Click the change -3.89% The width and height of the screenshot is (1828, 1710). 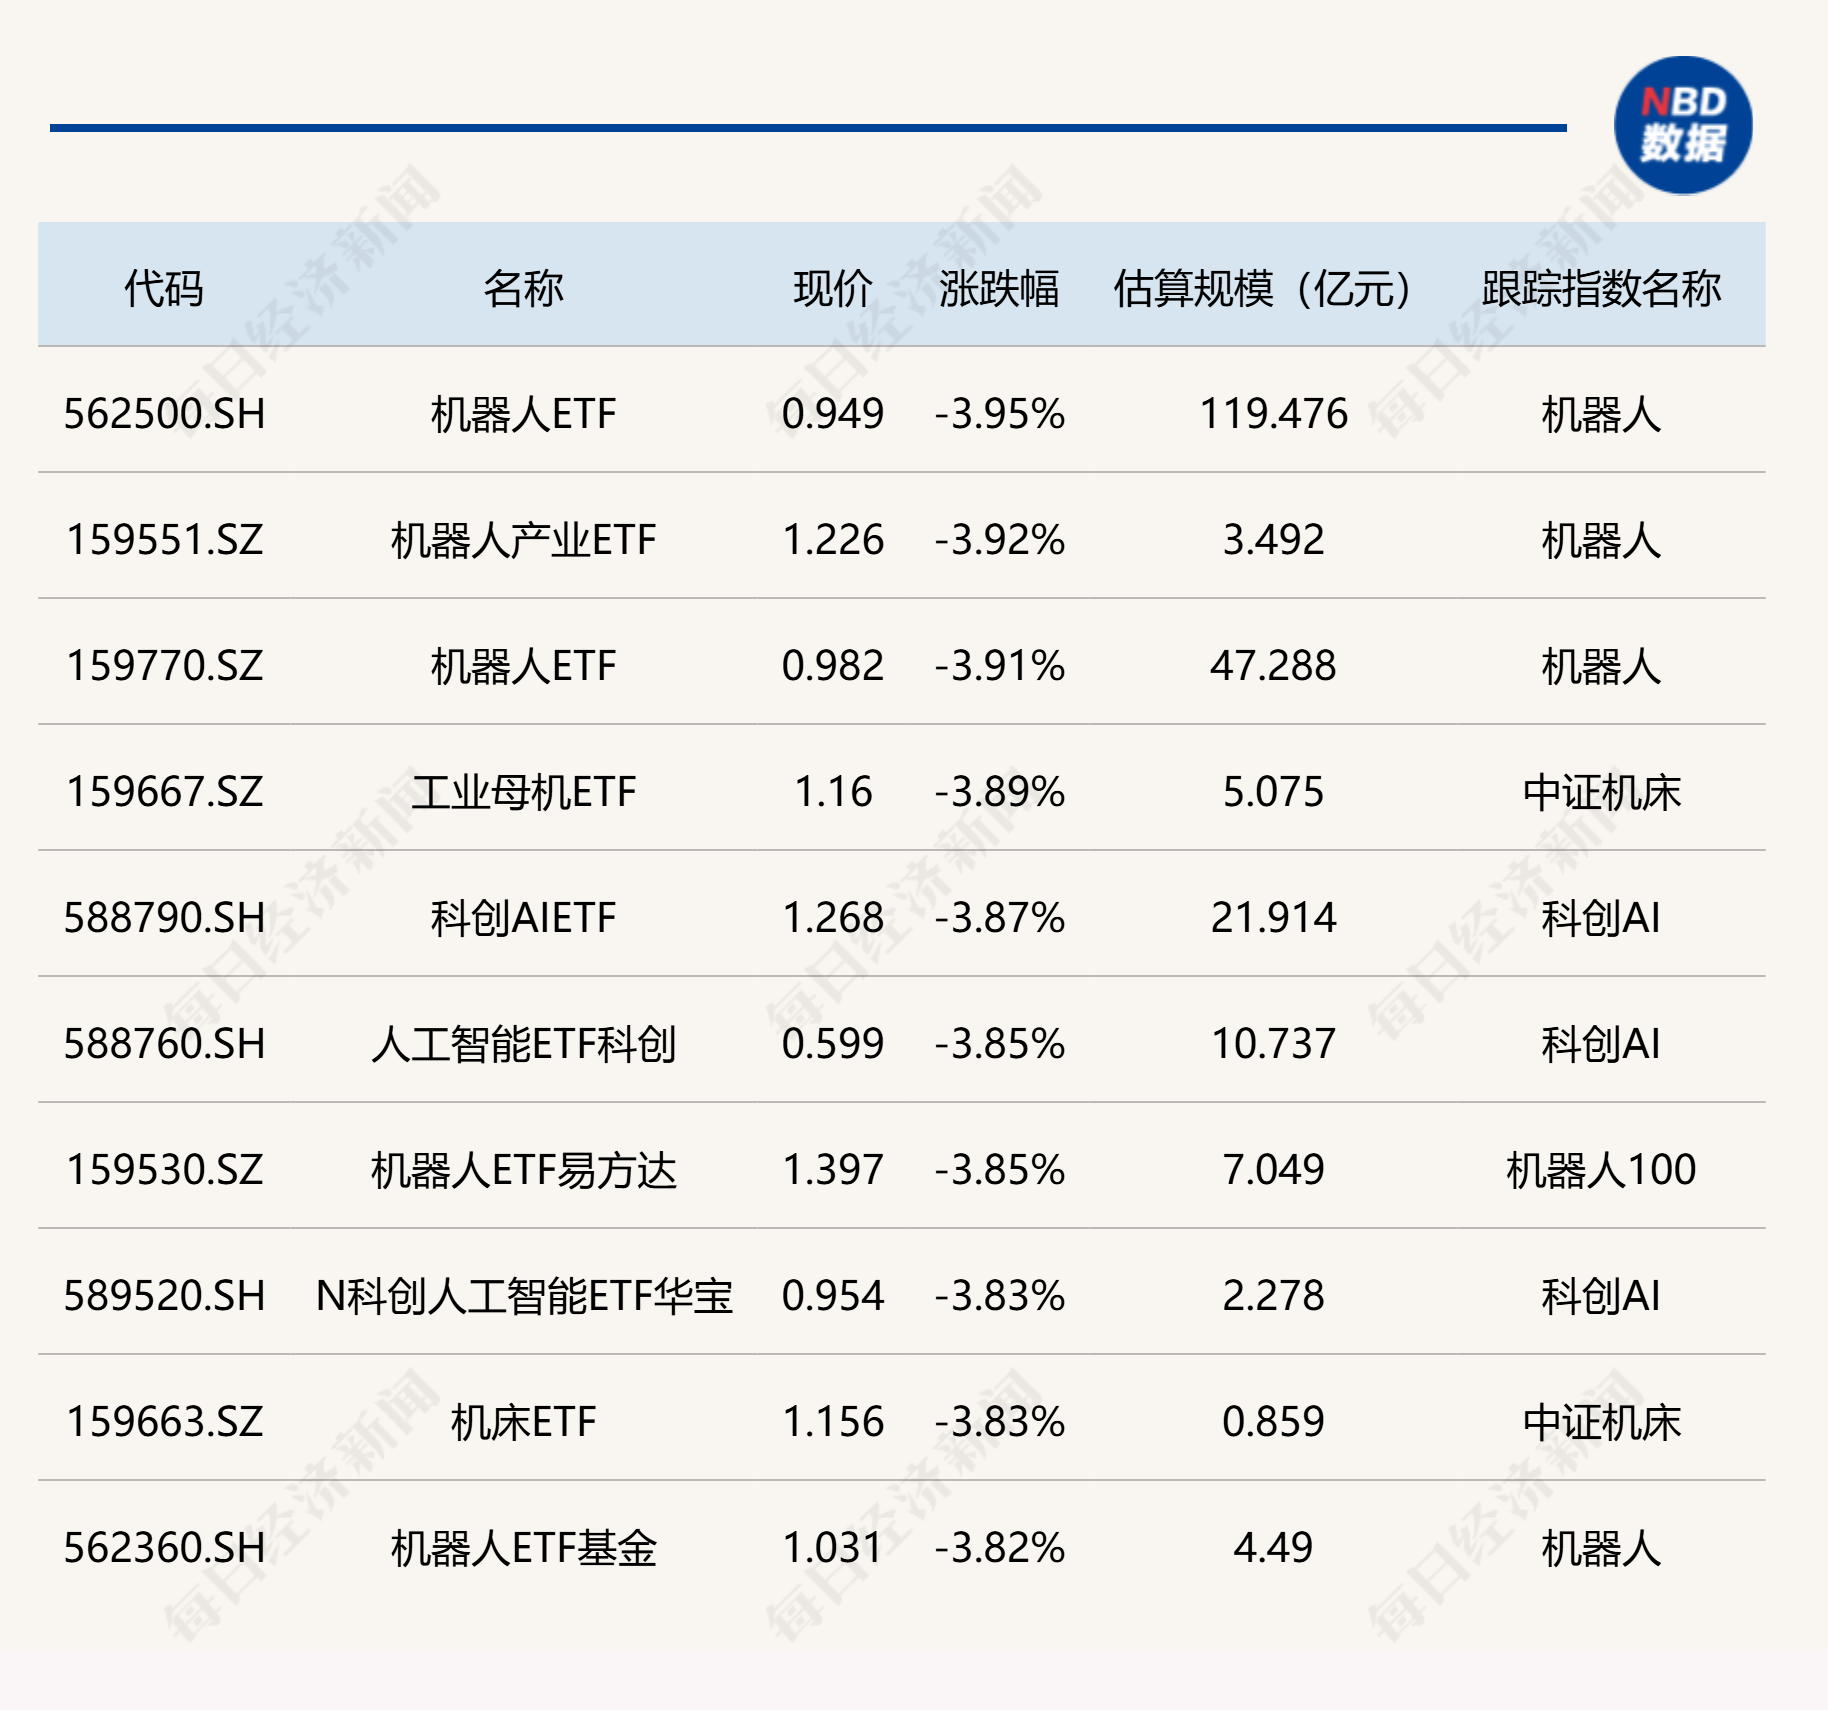tap(1000, 792)
